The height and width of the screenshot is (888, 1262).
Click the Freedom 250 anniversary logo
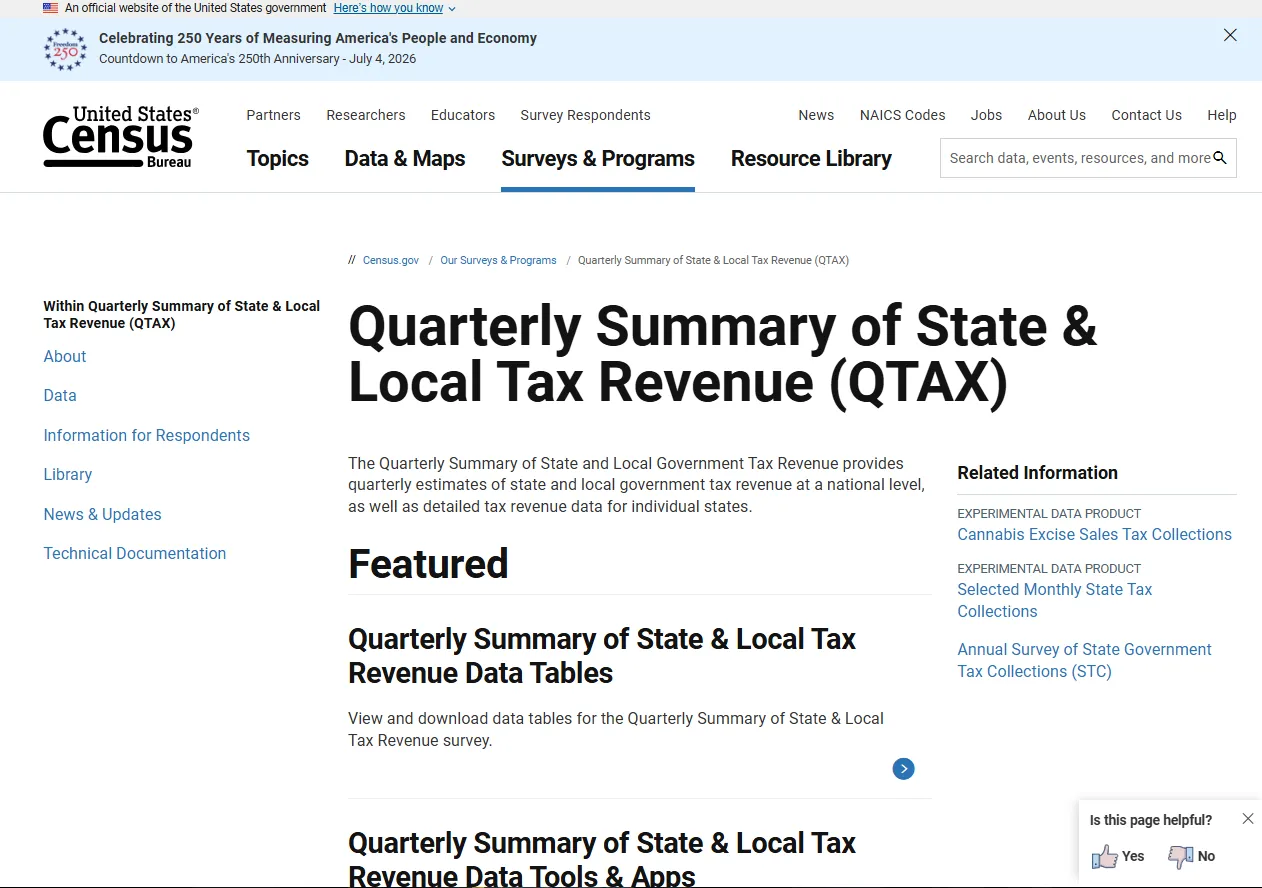coord(66,49)
